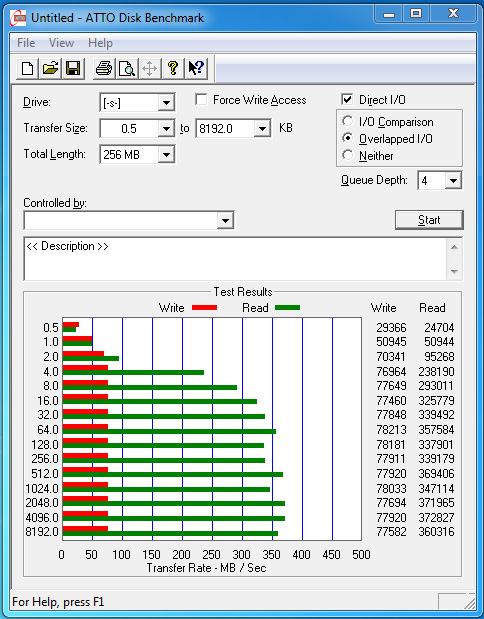
Task: Maximize the ATTO Disk Benchmark window
Action: [416, 14]
